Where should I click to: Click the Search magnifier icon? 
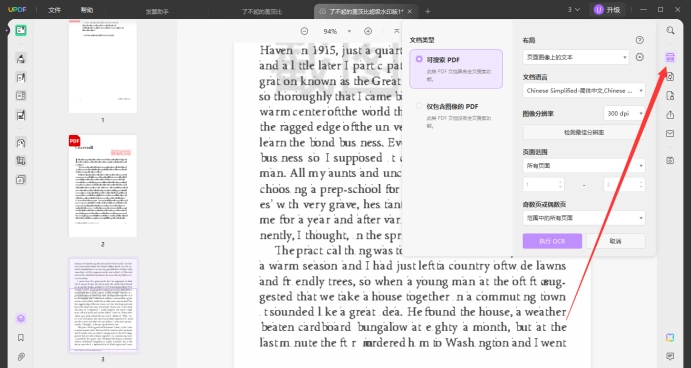tap(670, 30)
